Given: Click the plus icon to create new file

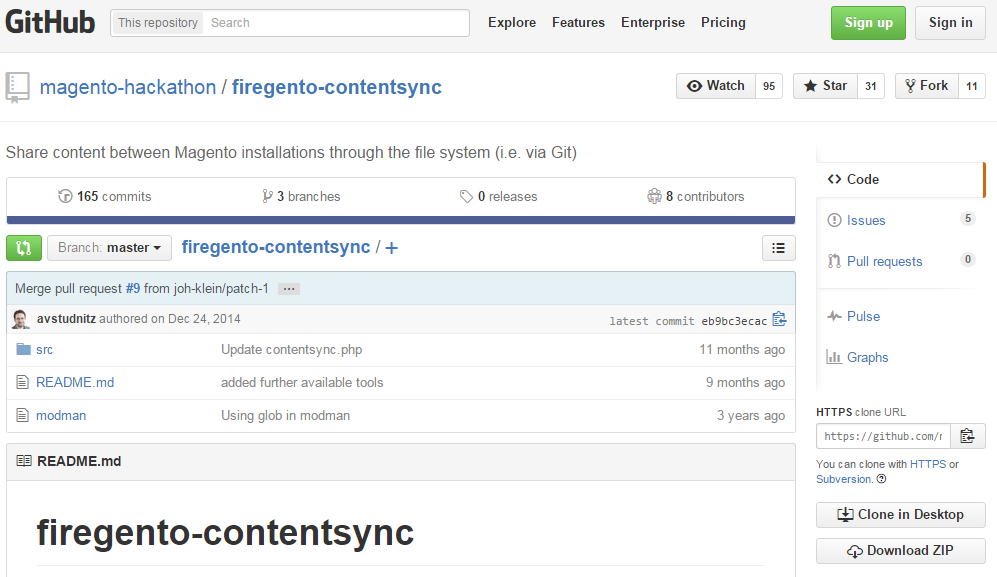Looking at the screenshot, I should click(x=391, y=248).
